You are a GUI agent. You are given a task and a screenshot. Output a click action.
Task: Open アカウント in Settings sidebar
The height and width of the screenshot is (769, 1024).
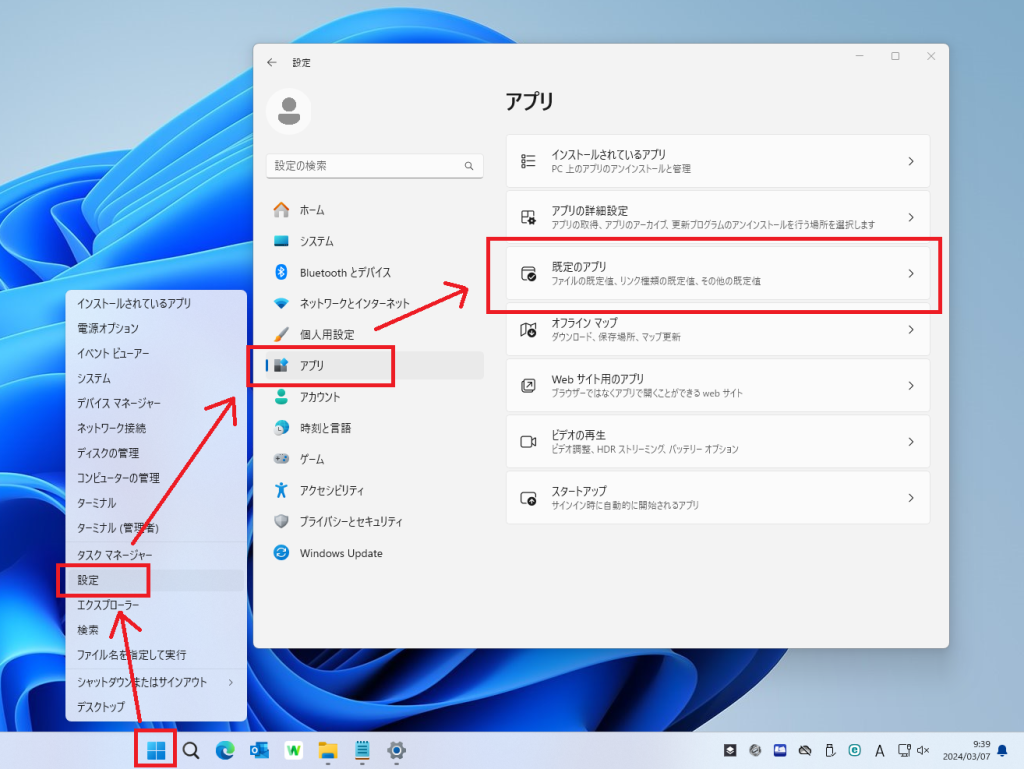pos(375,397)
